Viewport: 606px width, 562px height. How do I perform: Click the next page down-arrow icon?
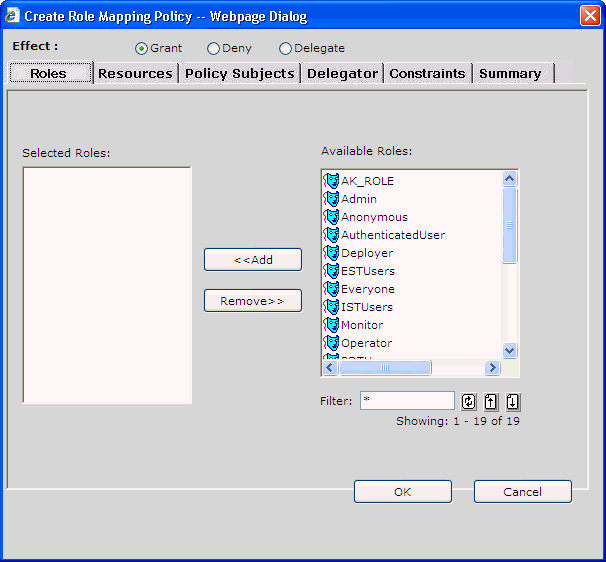click(x=513, y=402)
